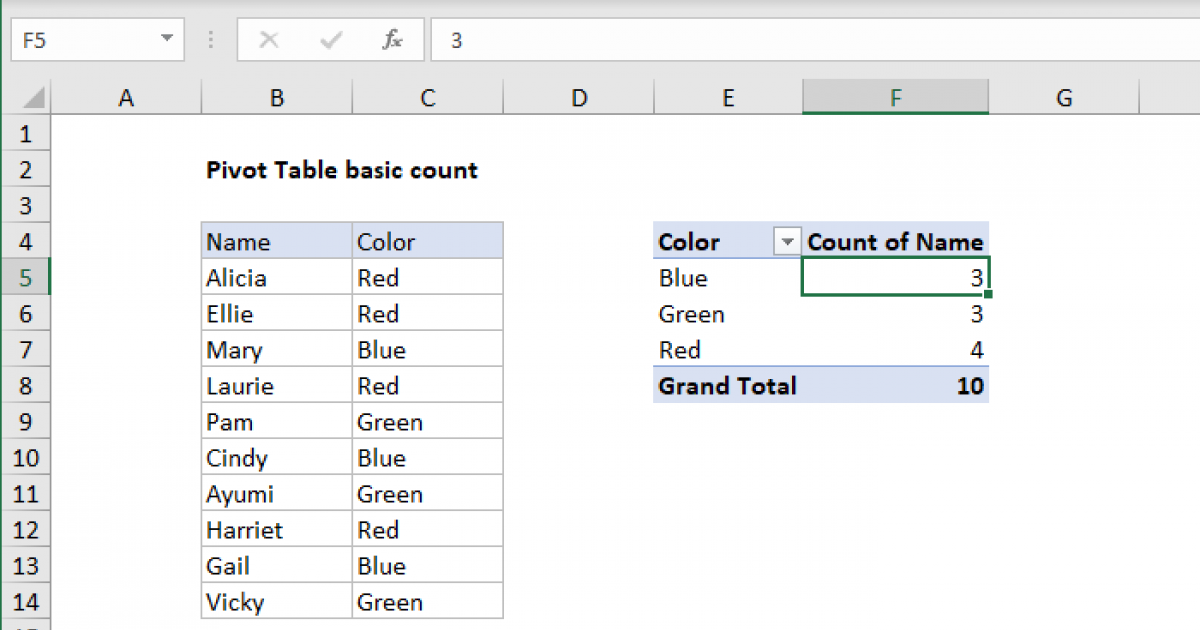
Task: Click the Enter checkmark formula bar icon
Action: pos(330,40)
